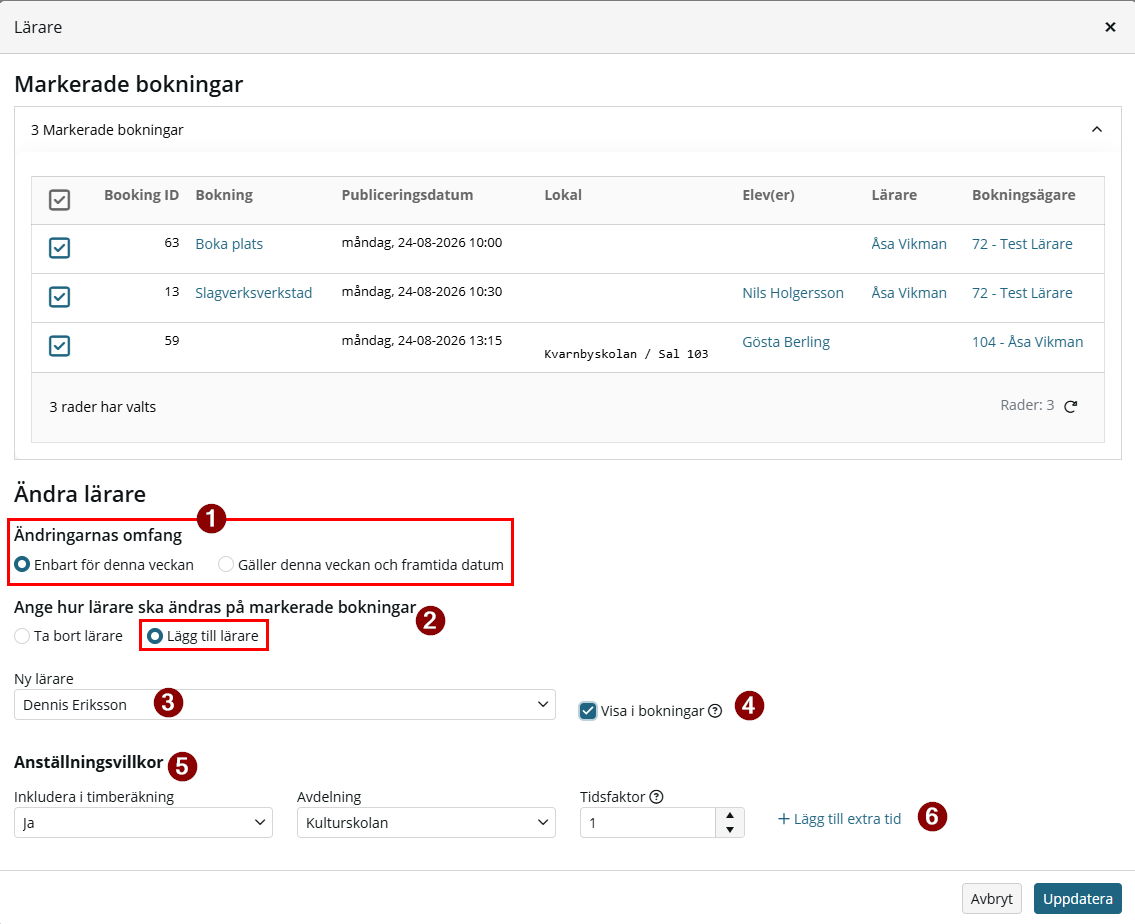Viewport: 1135px width, 924px height.
Task: Toggle the Visa i bokningar checkbox
Action: (588, 711)
